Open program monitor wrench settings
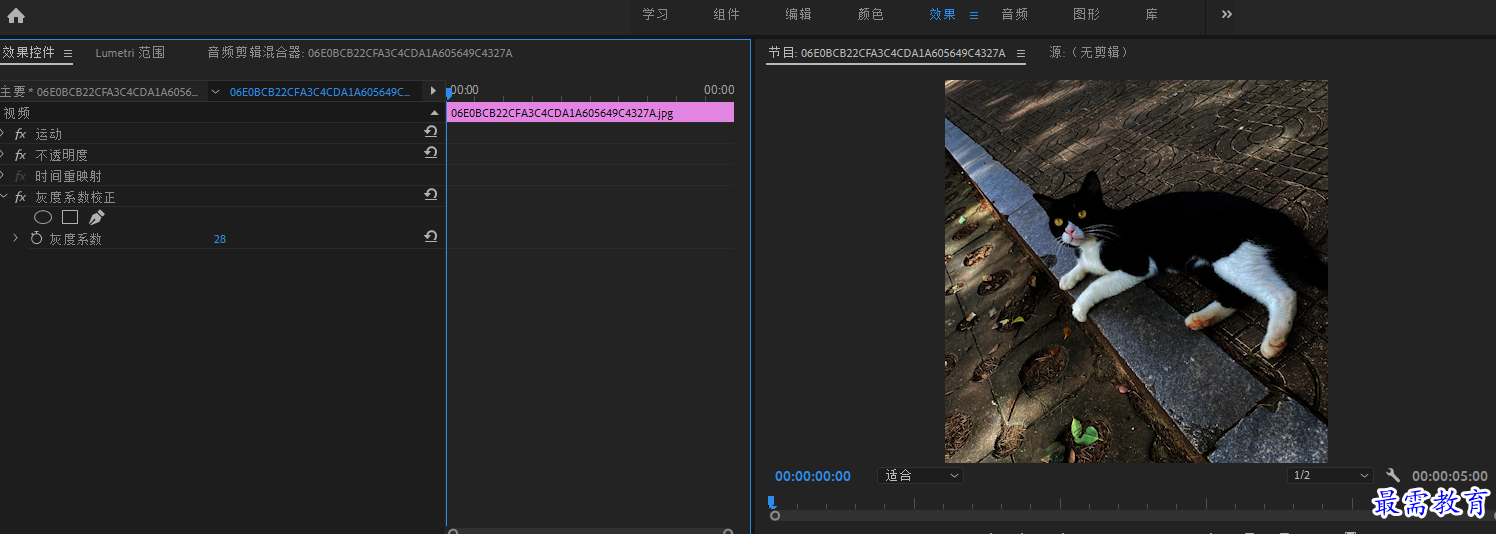The image size is (1496, 534). 1392,475
